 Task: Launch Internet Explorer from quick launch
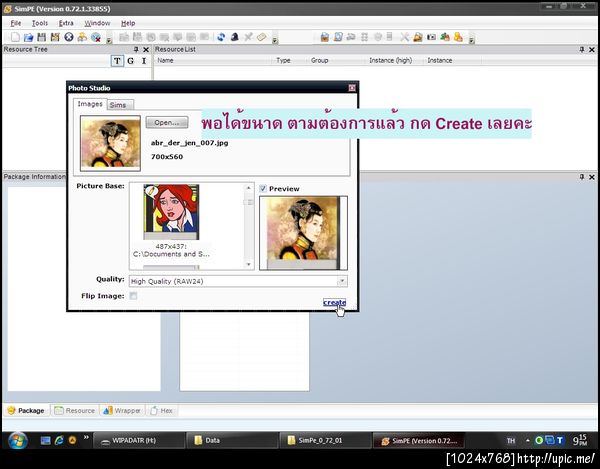[x=59, y=440]
